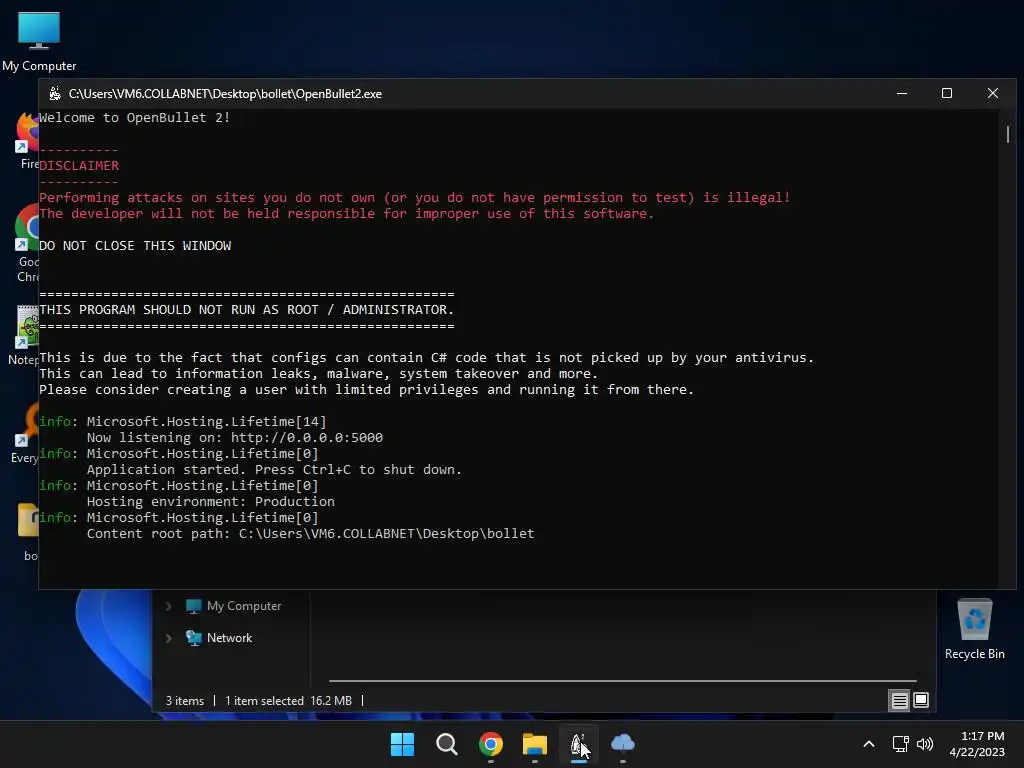Click 'Application started. Press Ctrl+C' line

pyautogui.click(x=274, y=470)
